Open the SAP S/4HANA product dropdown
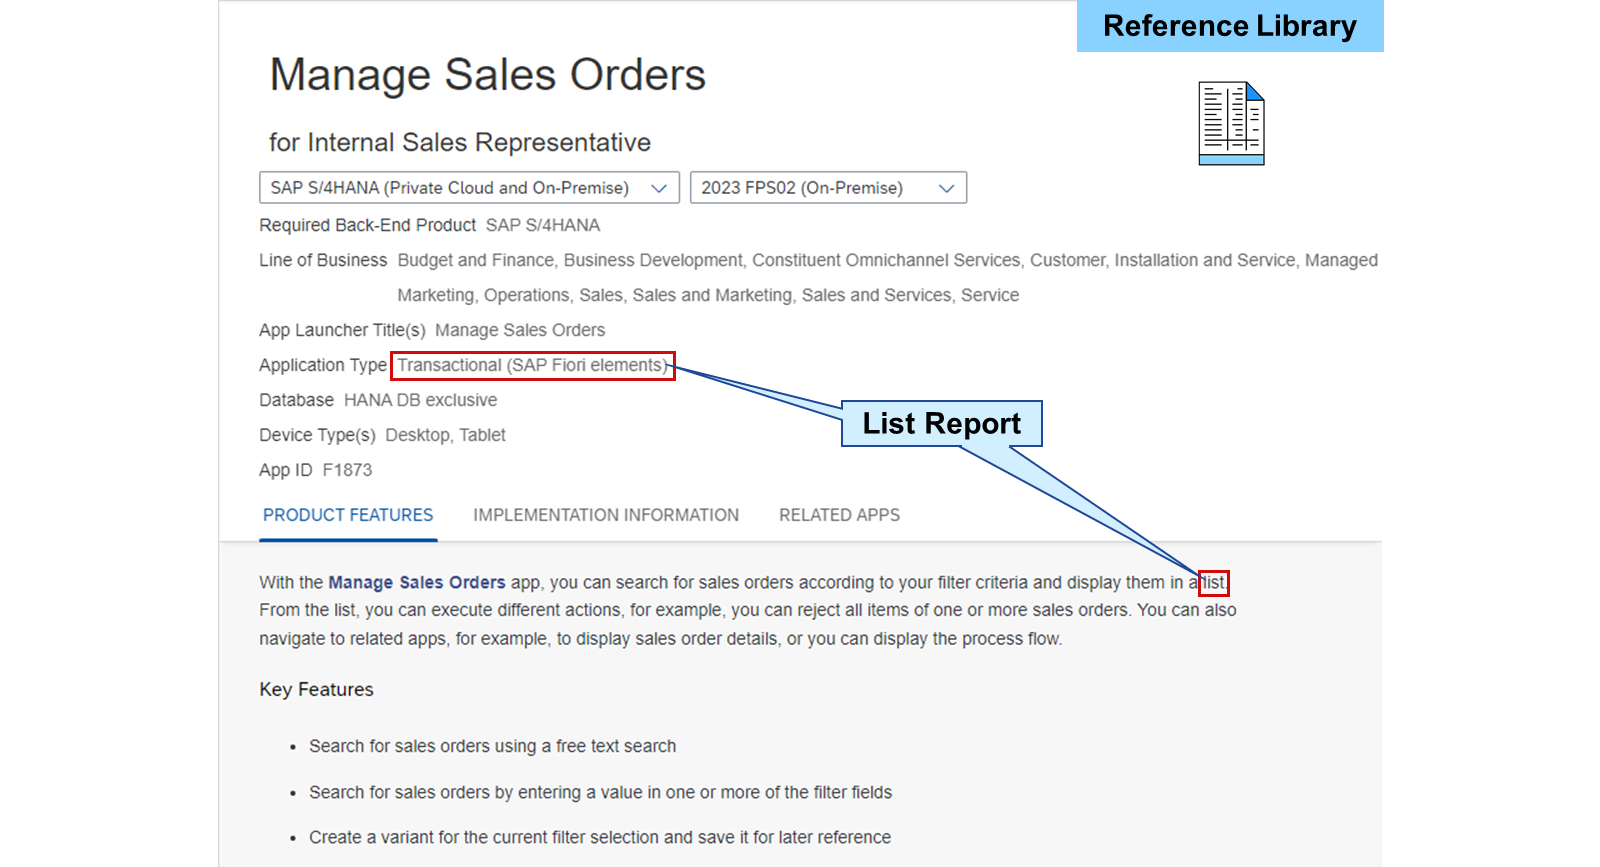This screenshot has width=1600, height=867. click(x=469, y=188)
